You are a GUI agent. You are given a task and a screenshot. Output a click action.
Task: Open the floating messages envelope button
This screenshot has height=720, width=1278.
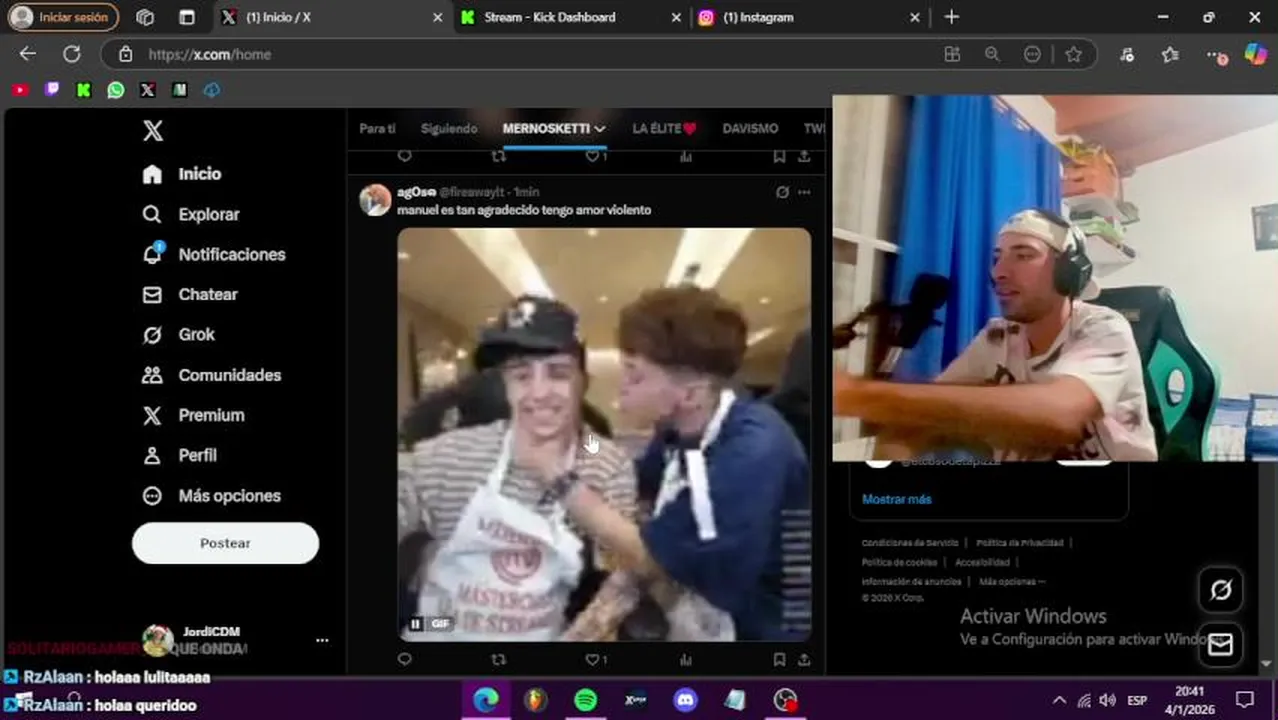pos(1220,645)
